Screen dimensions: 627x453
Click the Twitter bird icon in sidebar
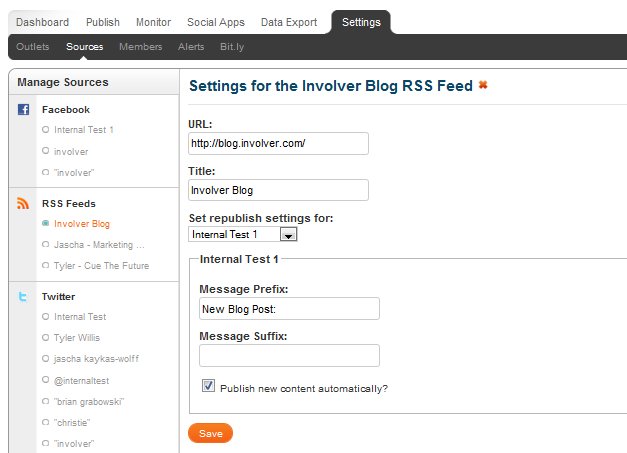[23, 297]
